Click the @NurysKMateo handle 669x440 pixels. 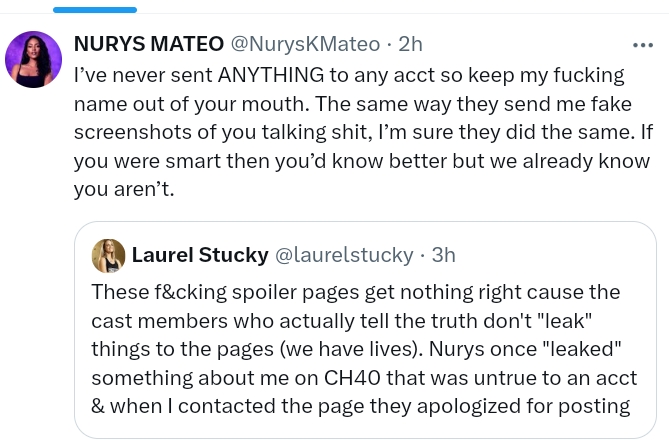coord(305,44)
